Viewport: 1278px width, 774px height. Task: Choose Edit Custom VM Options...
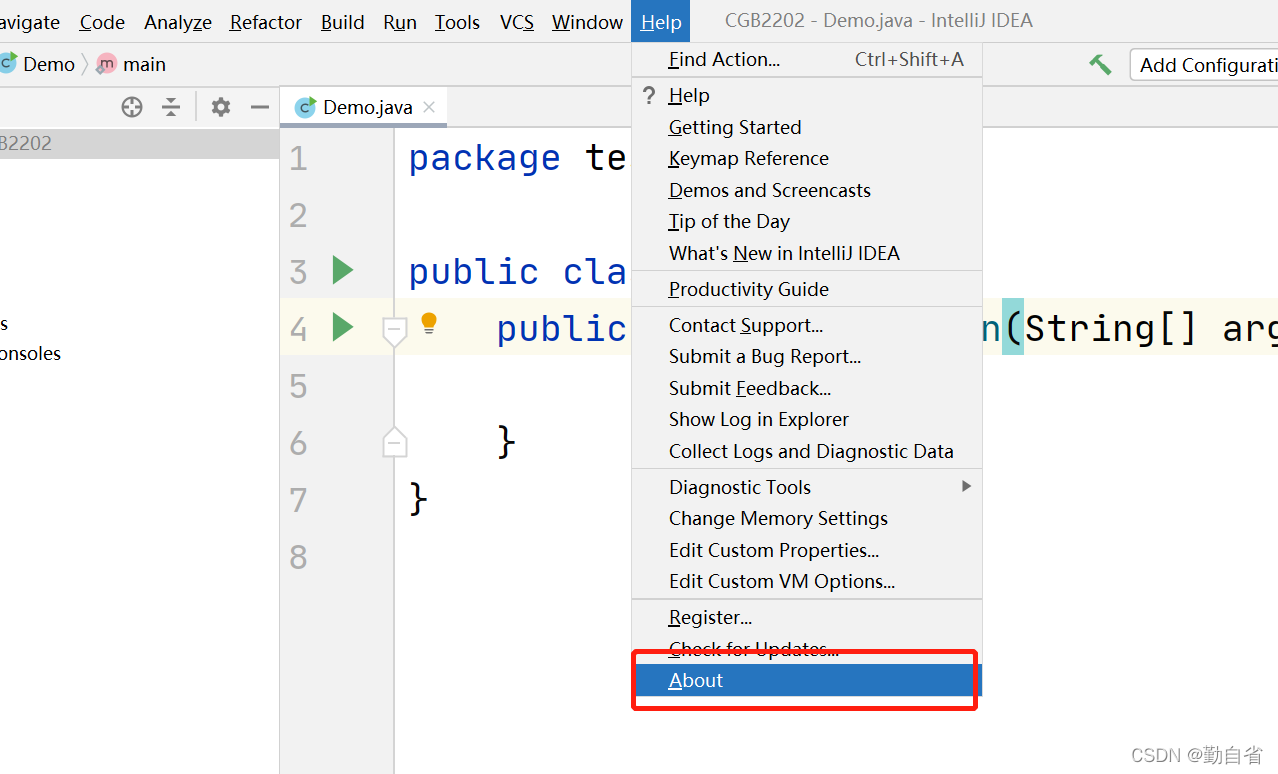point(807,581)
